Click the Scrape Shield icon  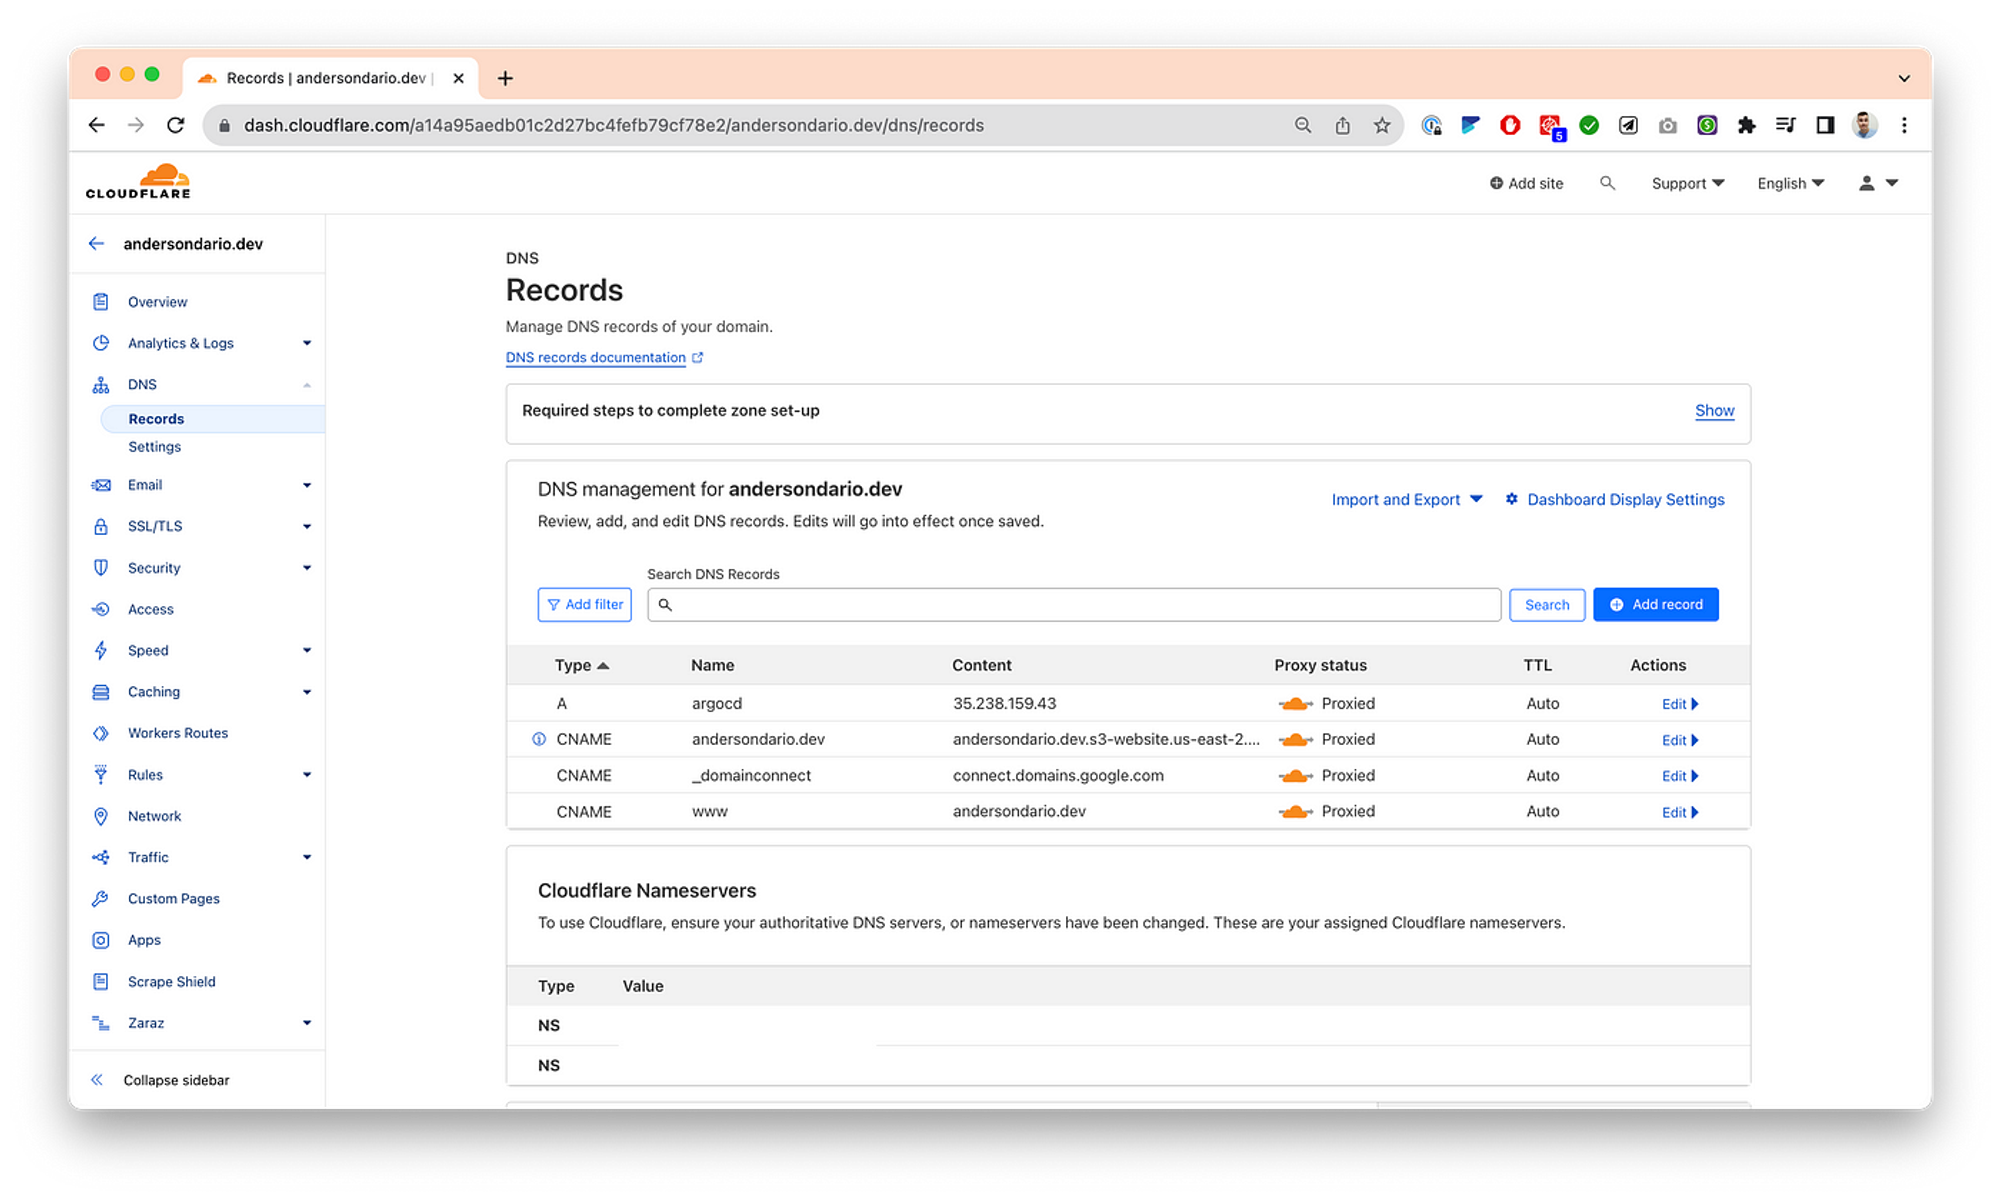(x=101, y=981)
